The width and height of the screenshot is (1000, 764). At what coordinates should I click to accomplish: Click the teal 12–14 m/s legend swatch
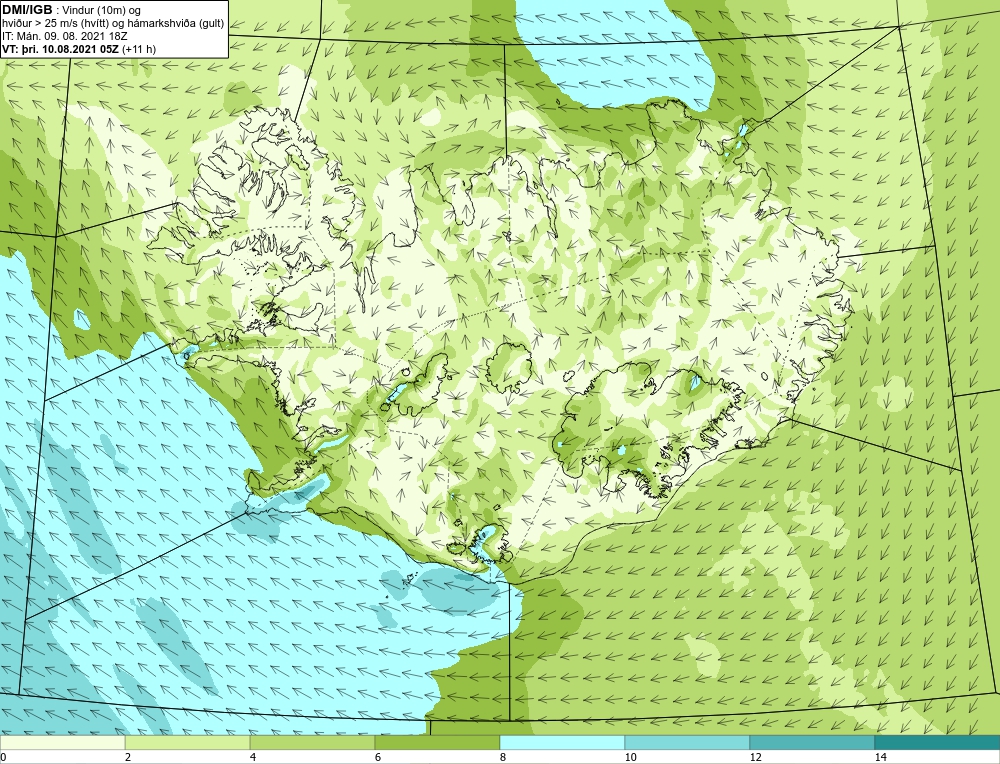pyautogui.click(x=812, y=742)
